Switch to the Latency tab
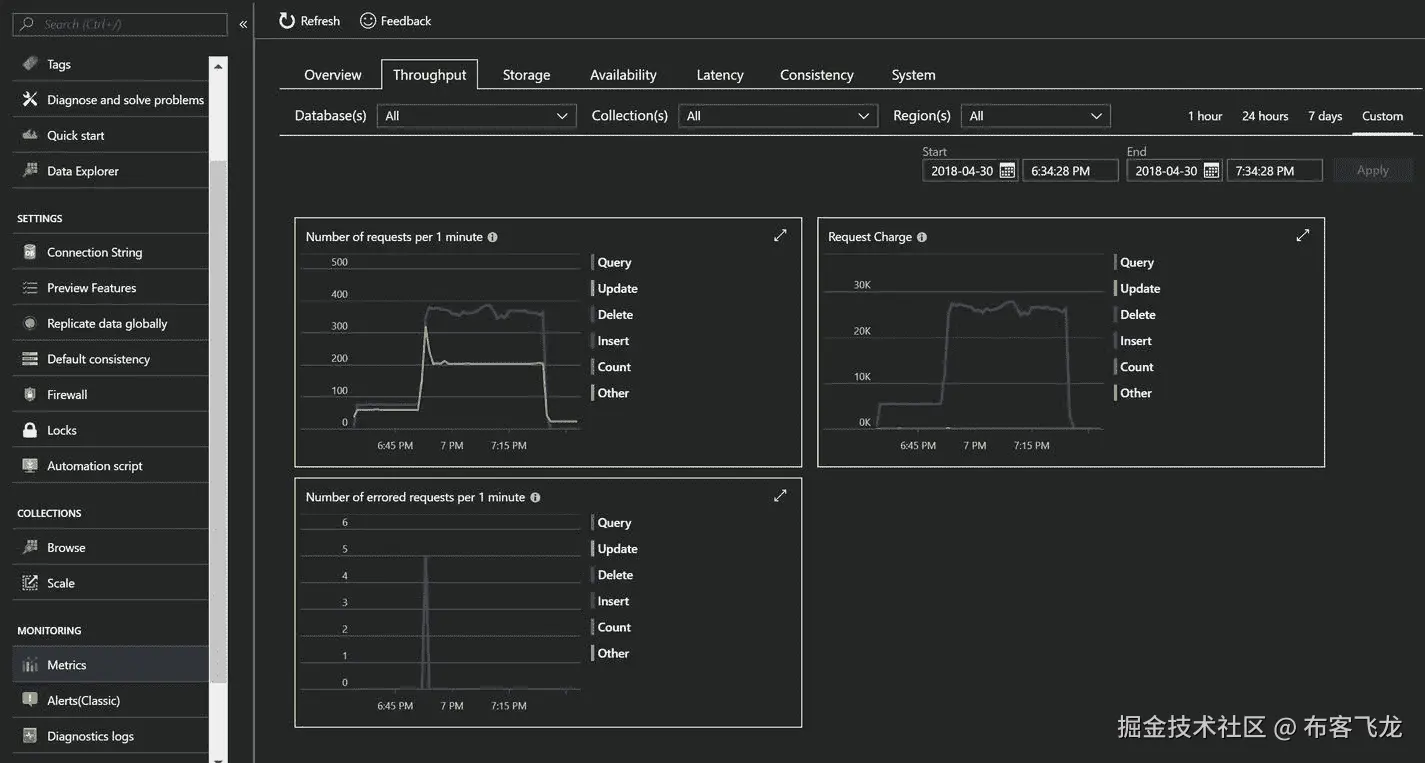The image size is (1425, 763). click(720, 75)
